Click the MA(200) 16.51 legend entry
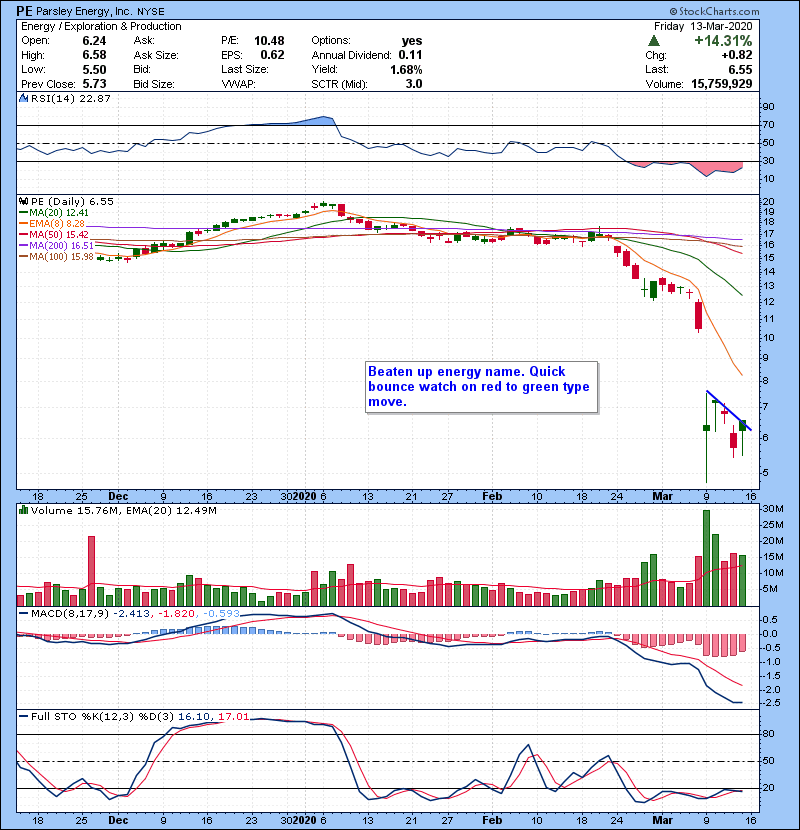This screenshot has height=830, width=800. (x=57, y=246)
